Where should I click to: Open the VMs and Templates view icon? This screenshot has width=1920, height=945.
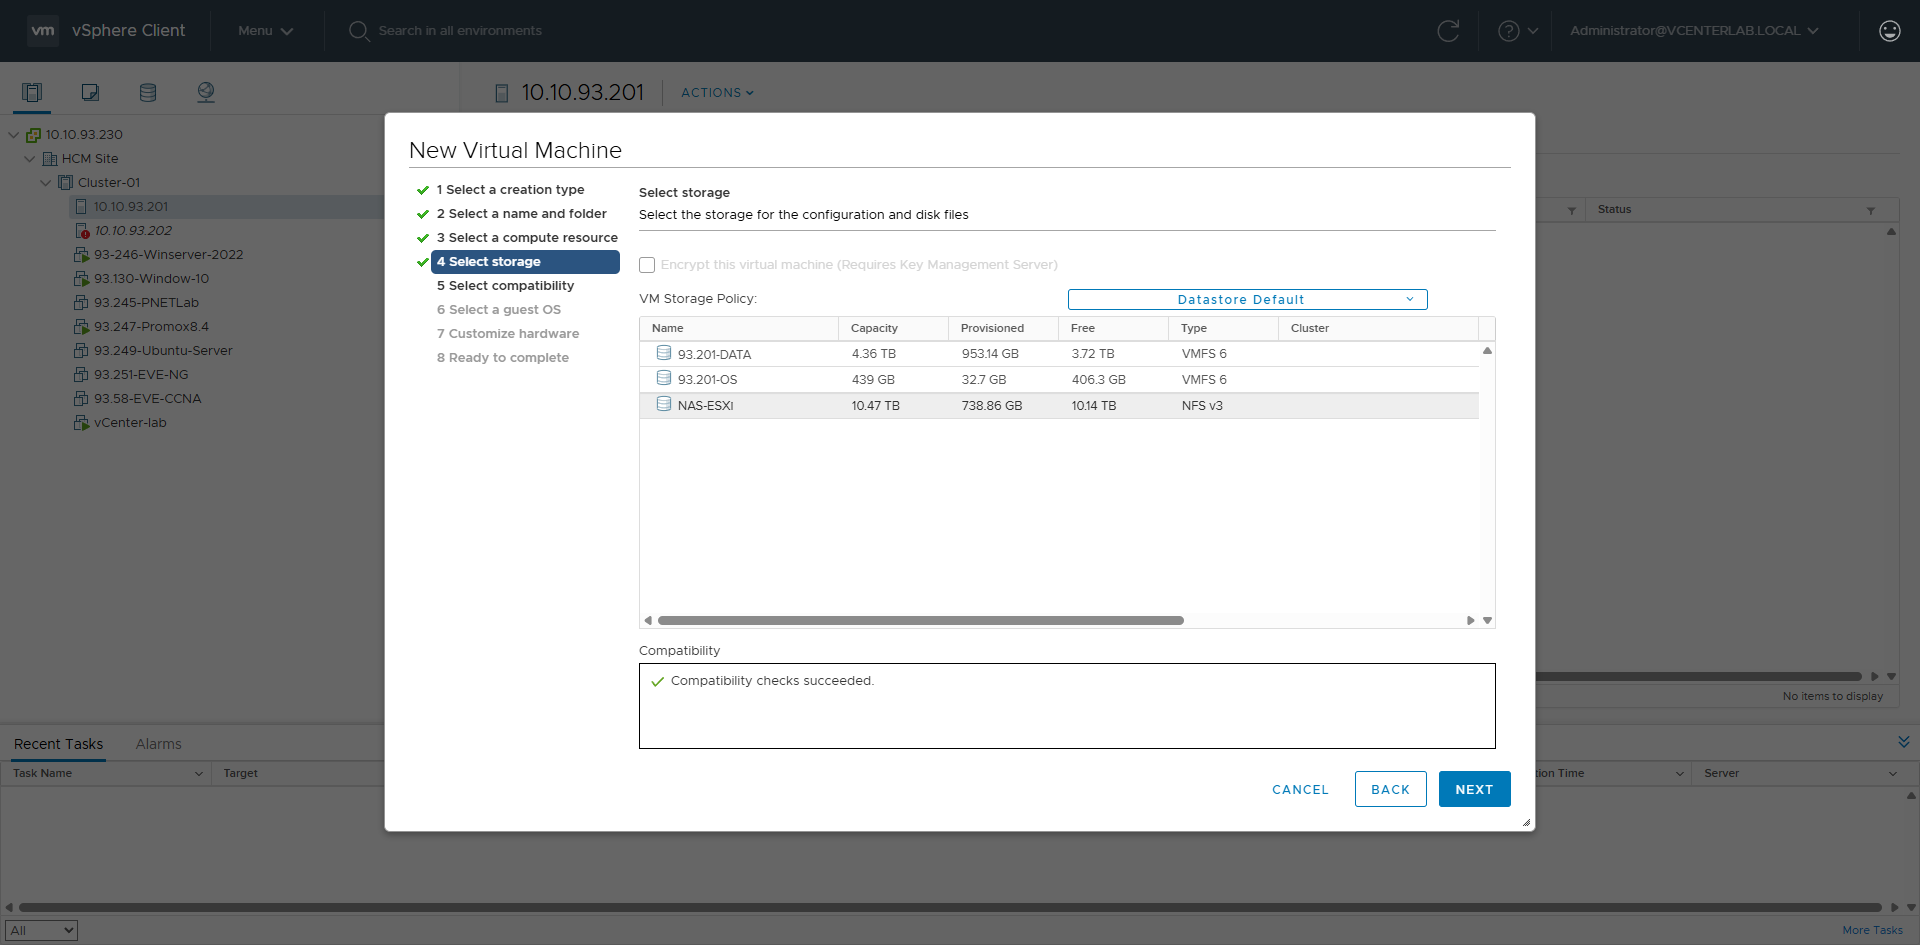click(x=90, y=93)
